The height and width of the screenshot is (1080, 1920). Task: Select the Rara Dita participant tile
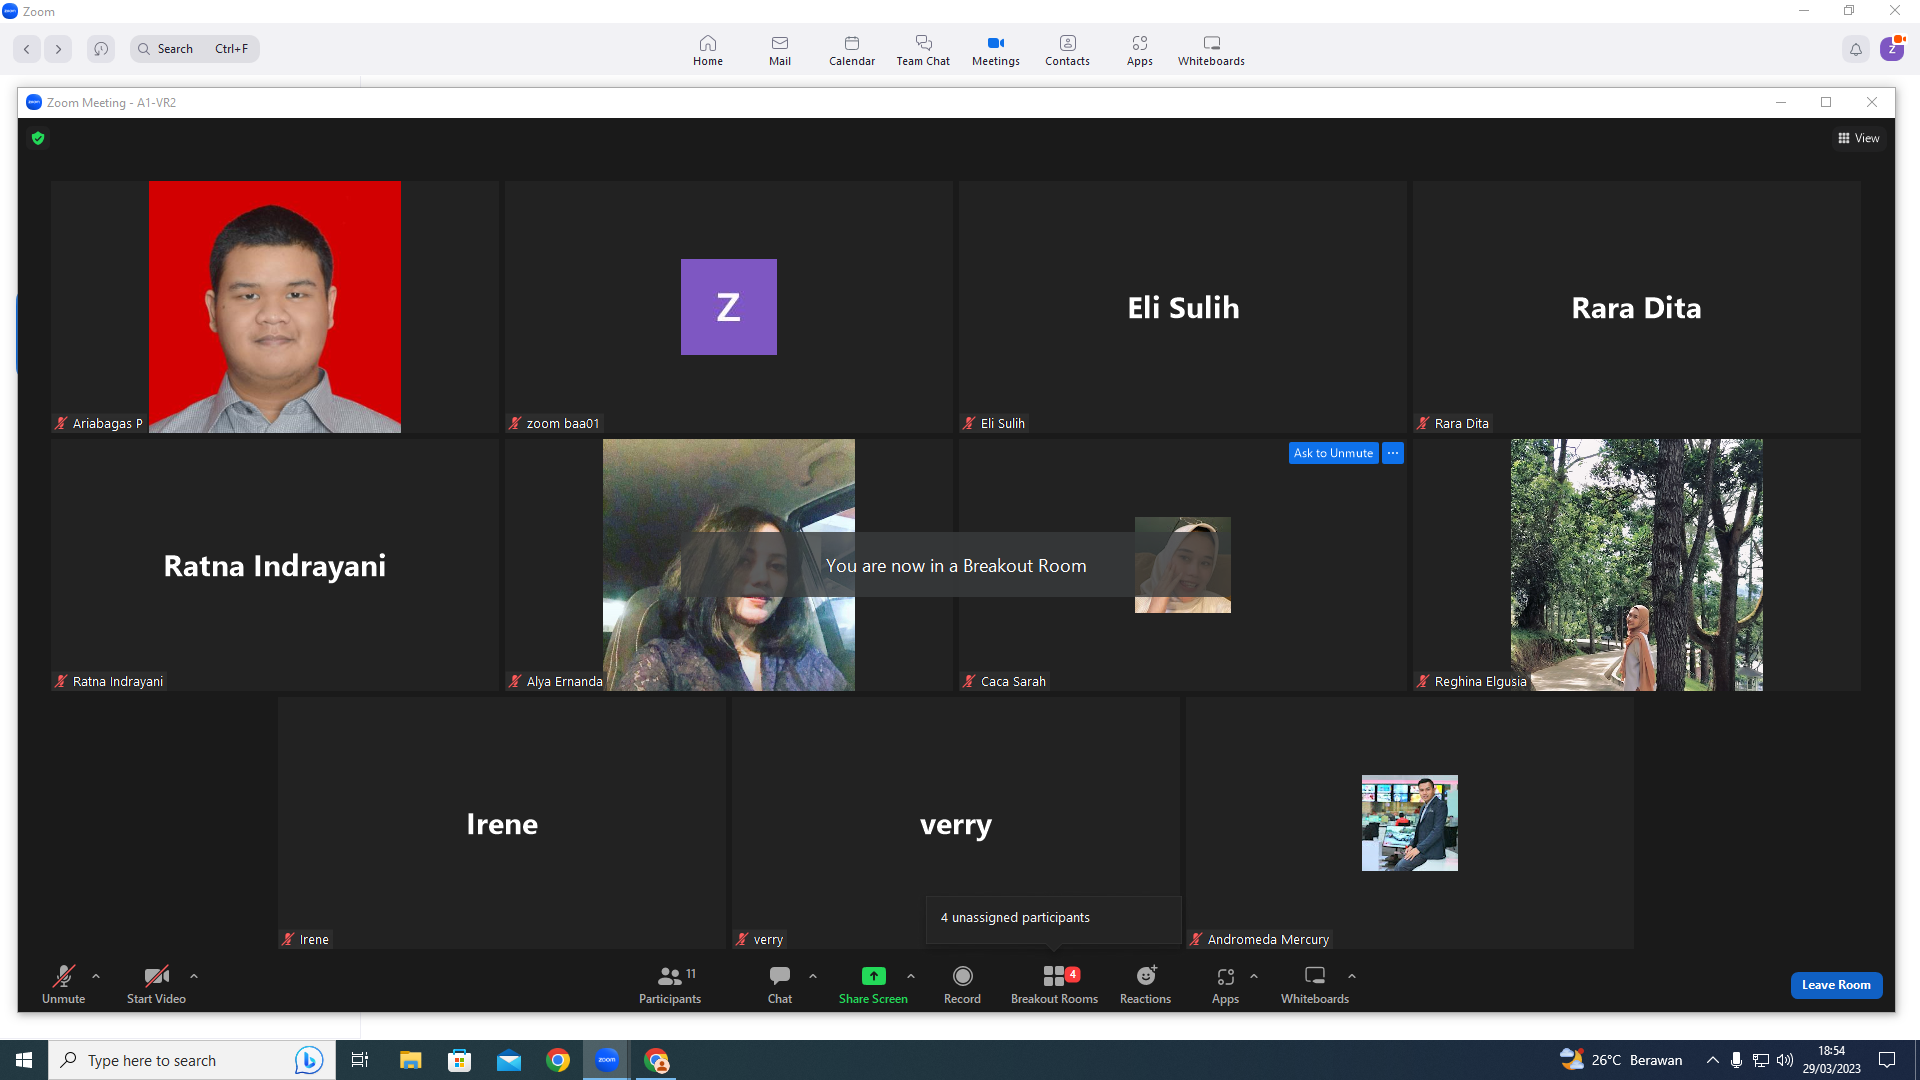[x=1637, y=307]
